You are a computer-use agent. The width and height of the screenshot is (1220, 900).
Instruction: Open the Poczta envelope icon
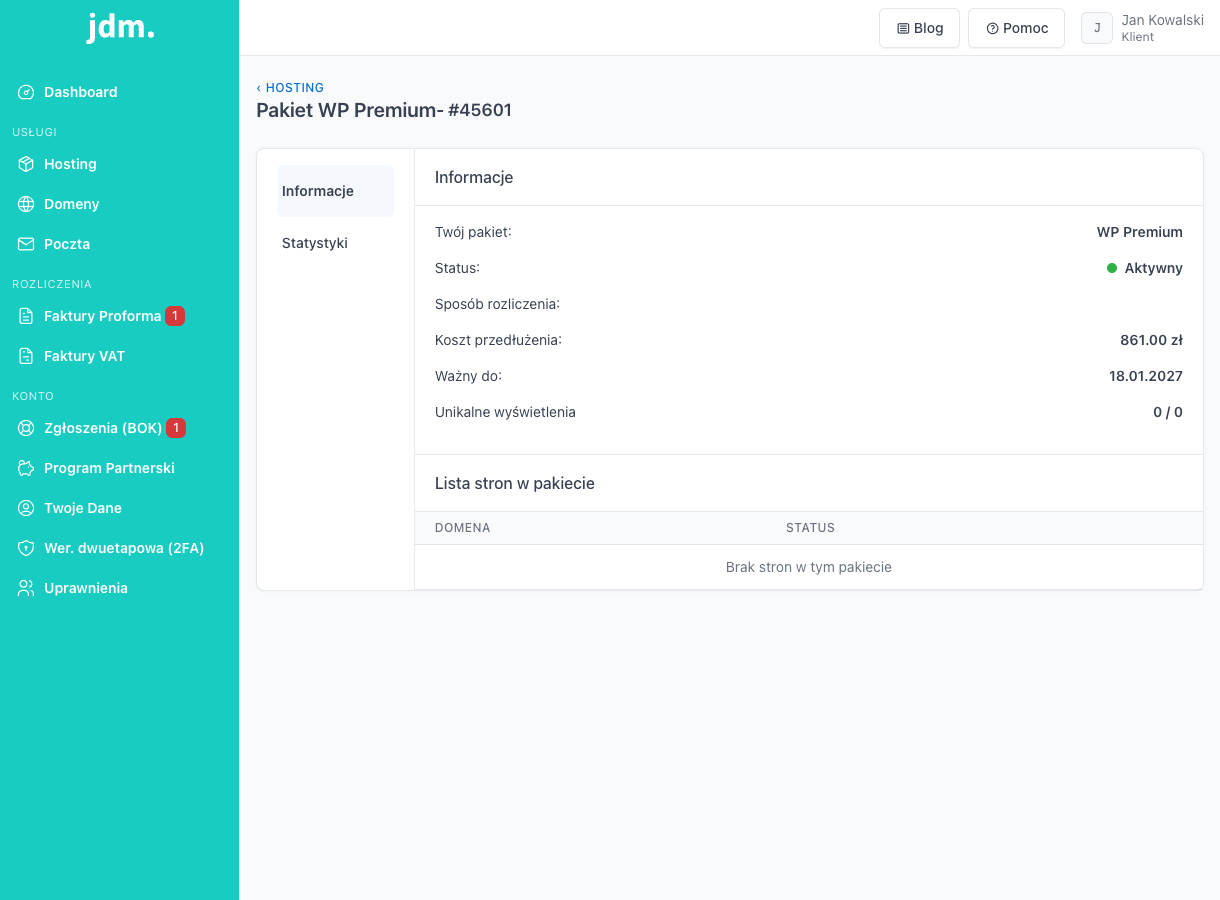(x=26, y=244)
